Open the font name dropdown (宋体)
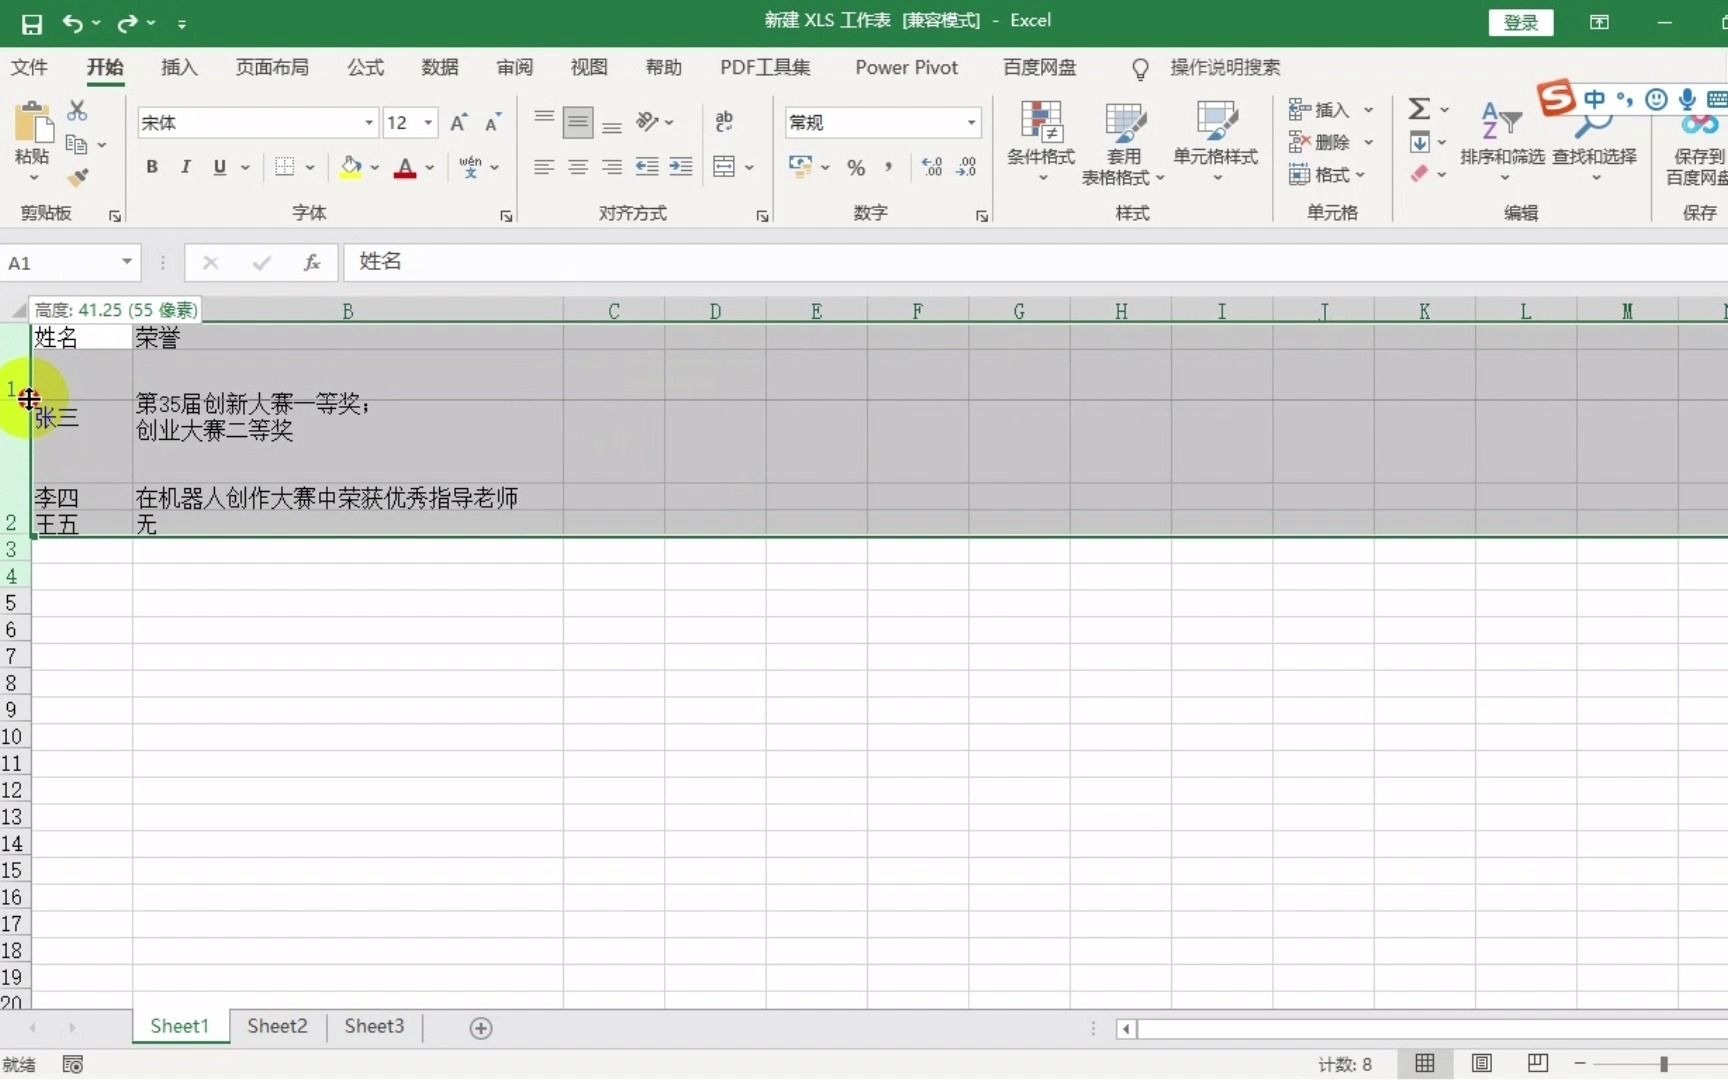The width and height of the screenshot is (1728, 1080). (368, 122)
